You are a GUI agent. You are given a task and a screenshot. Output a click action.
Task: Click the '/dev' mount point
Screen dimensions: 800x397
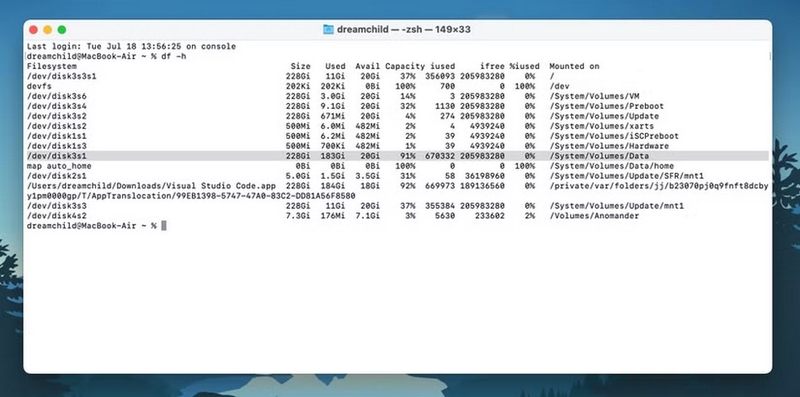click(559, 86)
